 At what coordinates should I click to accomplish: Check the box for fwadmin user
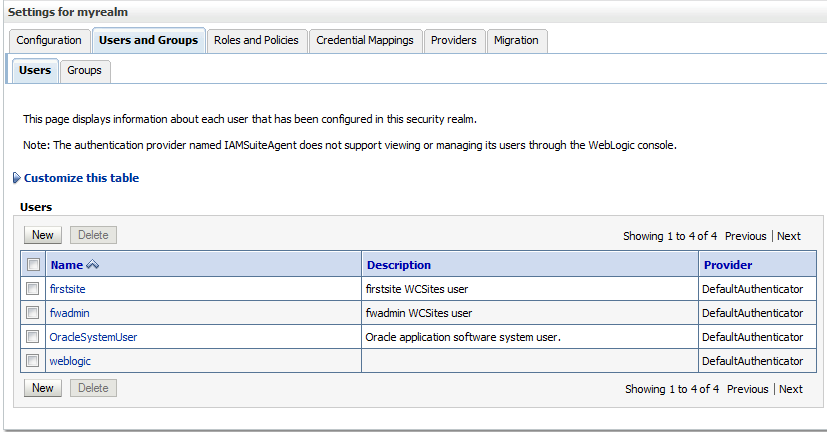pos(33,313)
